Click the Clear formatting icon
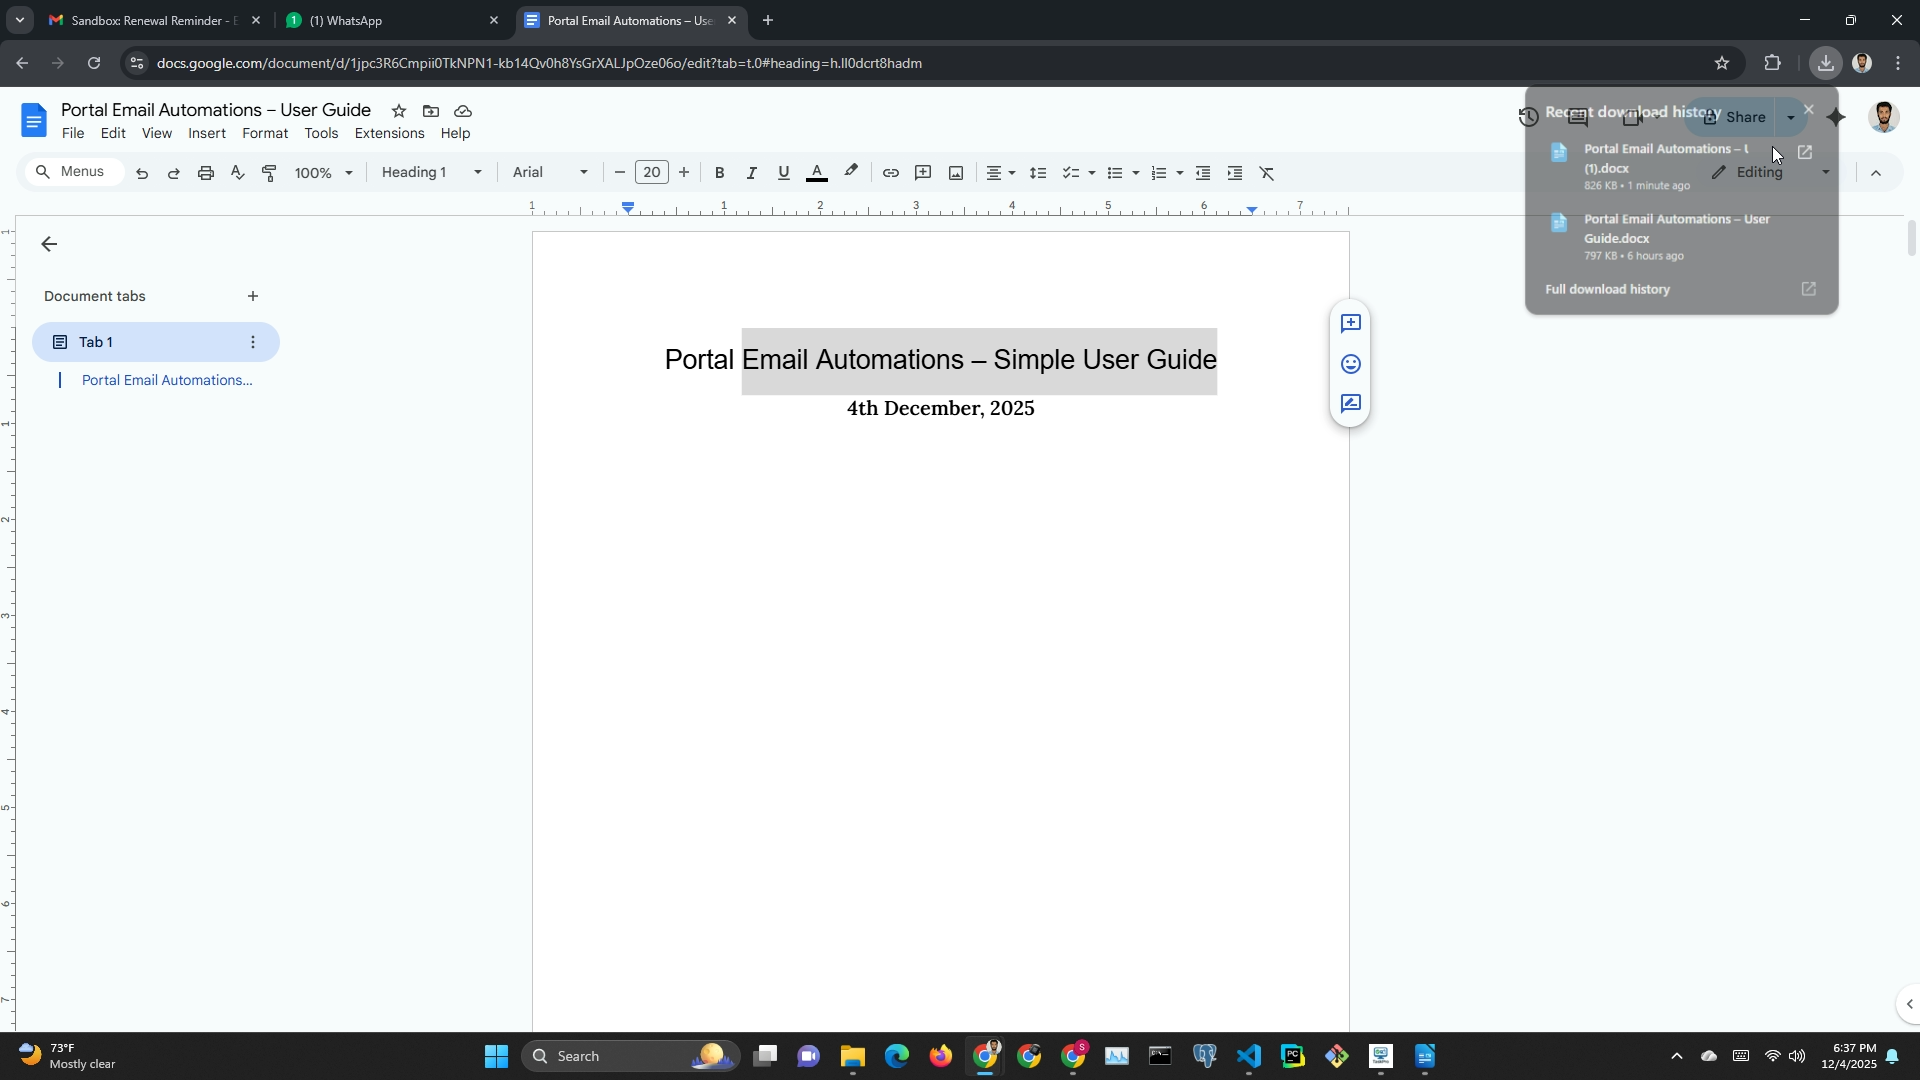1920x1080 pixels. (1267, 173)
